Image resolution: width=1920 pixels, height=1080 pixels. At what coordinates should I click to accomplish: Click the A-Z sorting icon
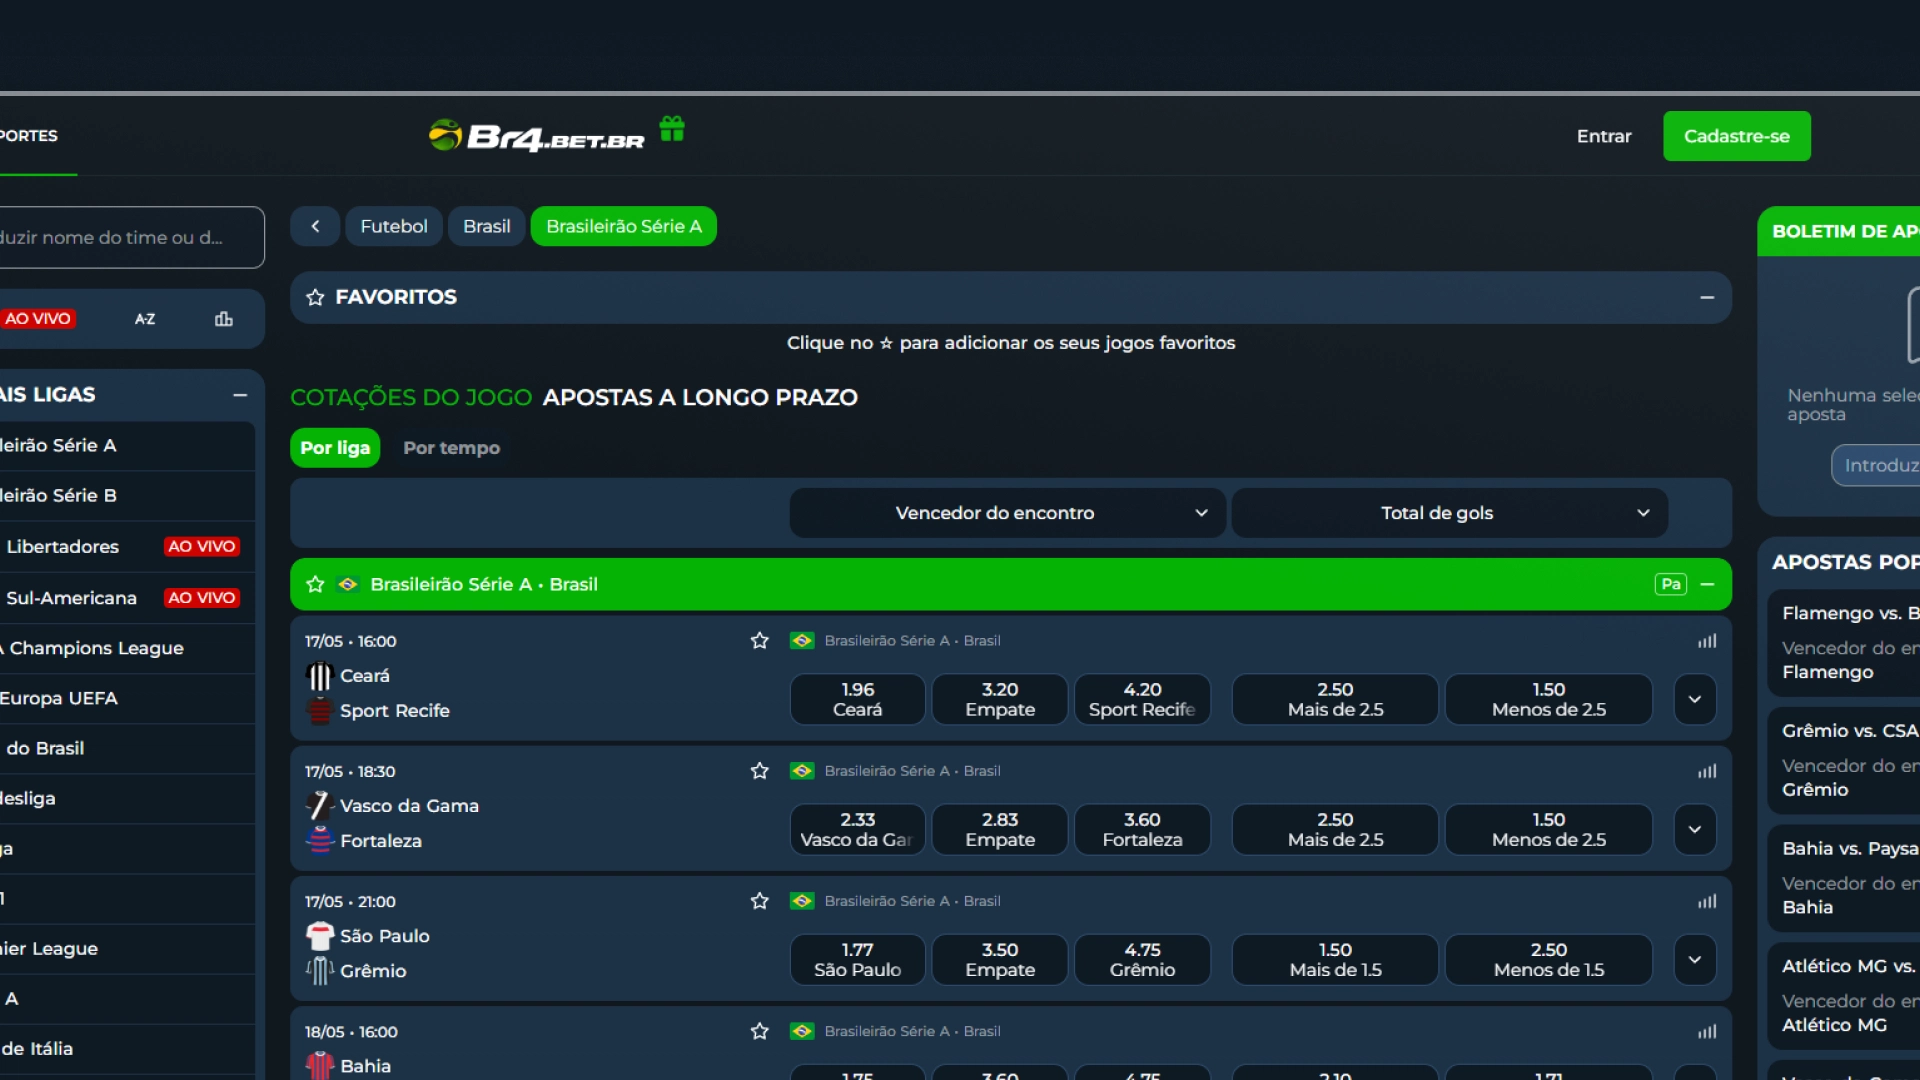coord(145,319)
